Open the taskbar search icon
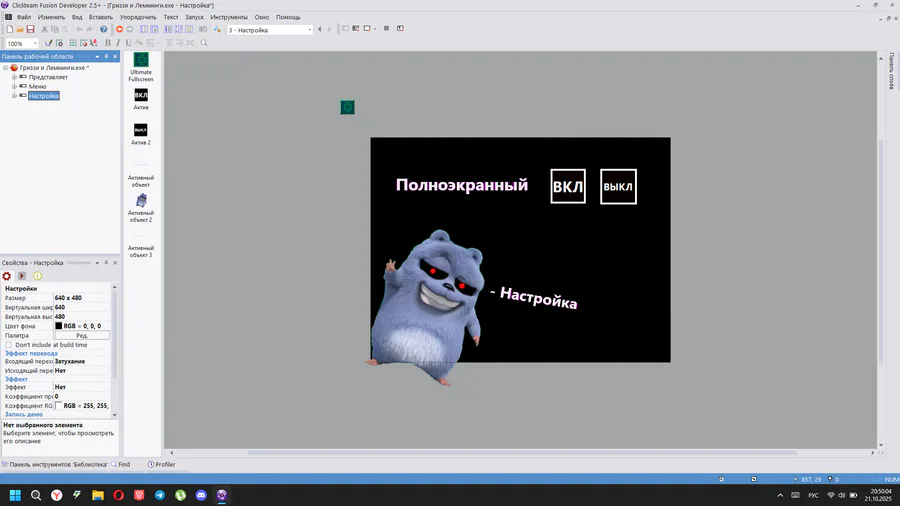This screenshot has width=900, height=506. click(36, 495)
